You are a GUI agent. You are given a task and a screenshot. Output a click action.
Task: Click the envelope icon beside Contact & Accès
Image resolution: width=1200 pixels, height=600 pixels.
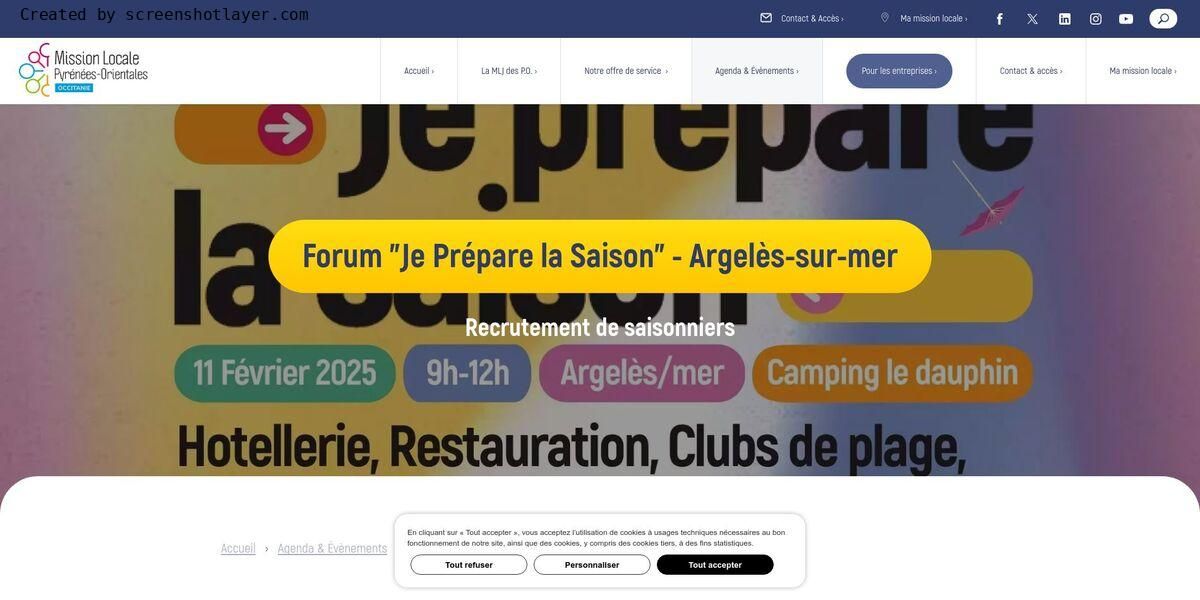[x=766, y=18]
